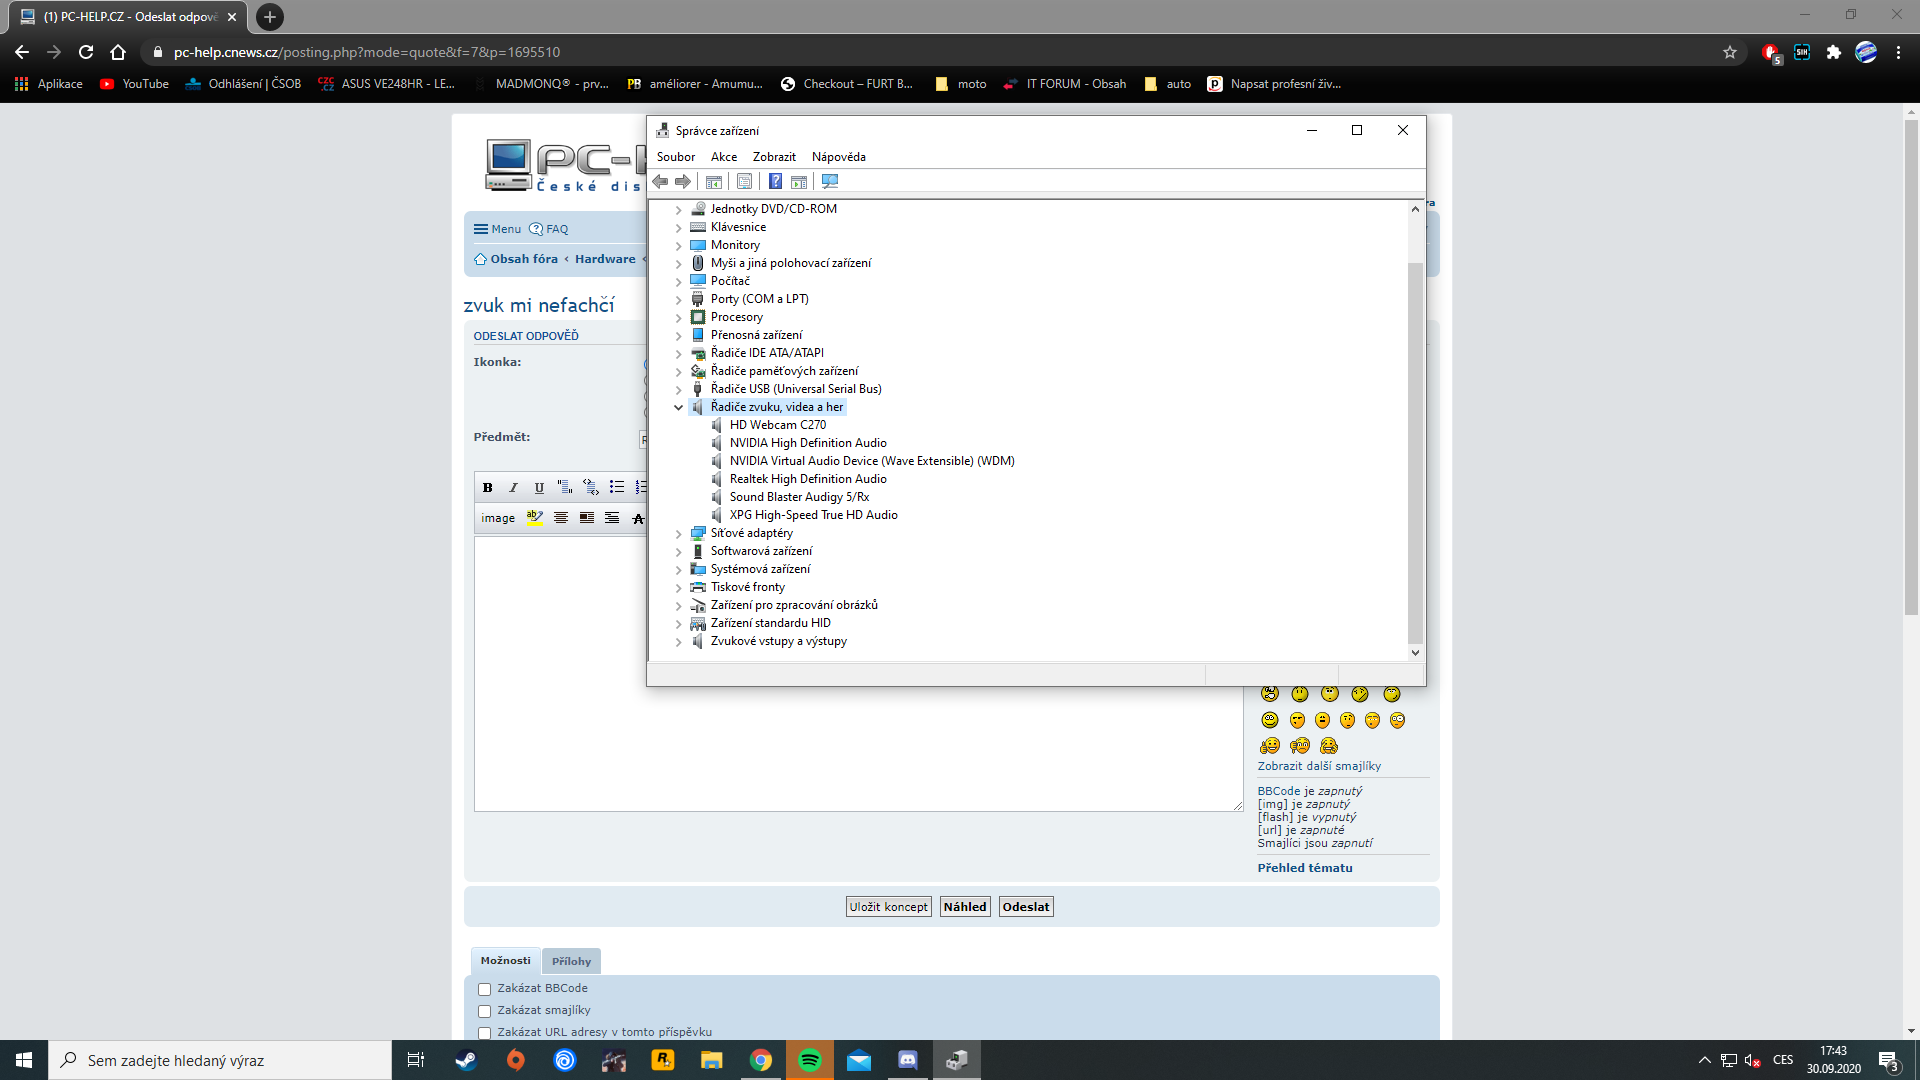Click the Help question mark toolbar icon

tap(775, 181)
